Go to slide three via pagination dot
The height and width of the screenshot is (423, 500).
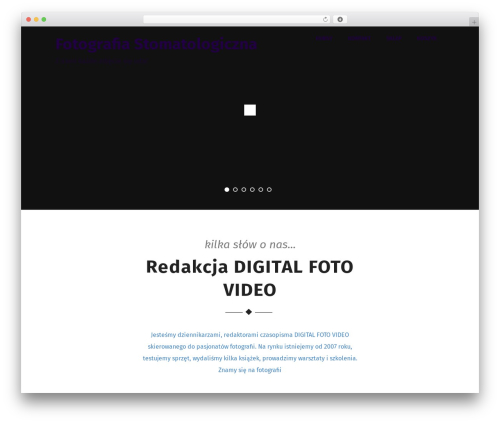pos(244,189)
